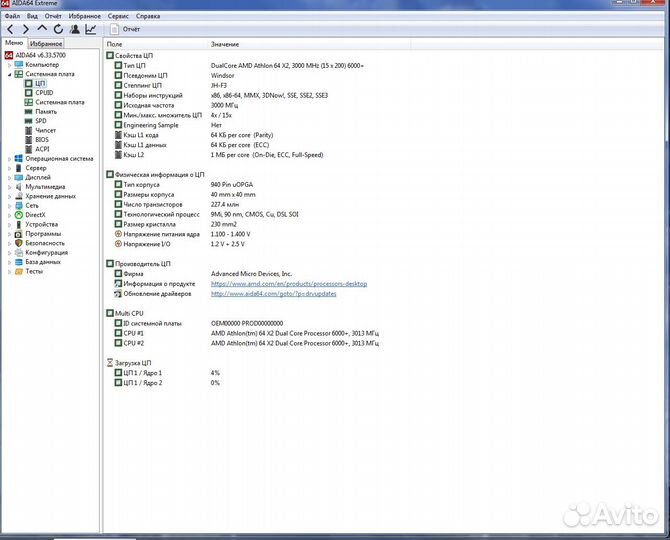The height and width of the screenshot is (540, 670).
Task: Select the Память memory item
Action: pyautogui.click(x=46, y=111)
